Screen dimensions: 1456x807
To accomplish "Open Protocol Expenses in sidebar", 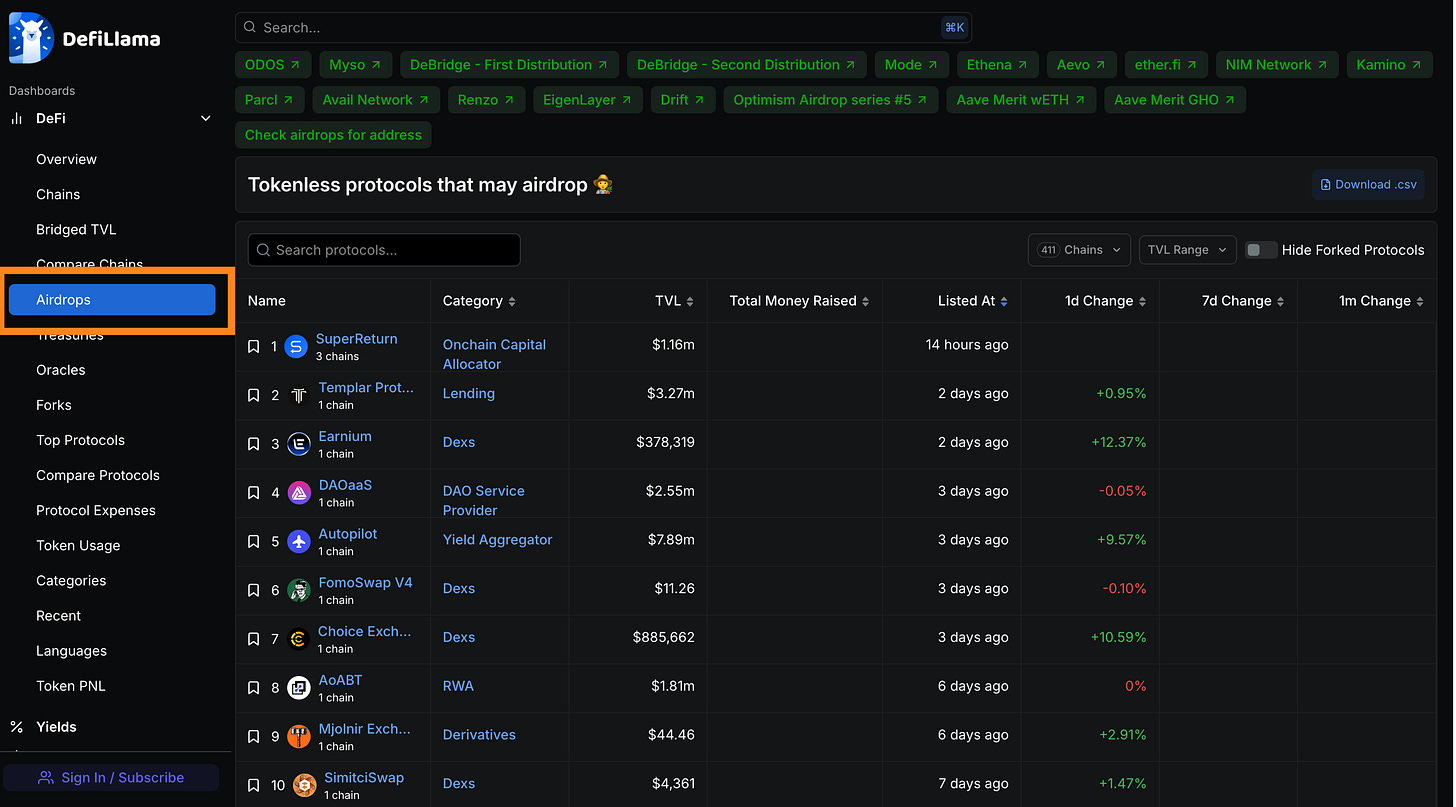I will (x=96, y=510).
